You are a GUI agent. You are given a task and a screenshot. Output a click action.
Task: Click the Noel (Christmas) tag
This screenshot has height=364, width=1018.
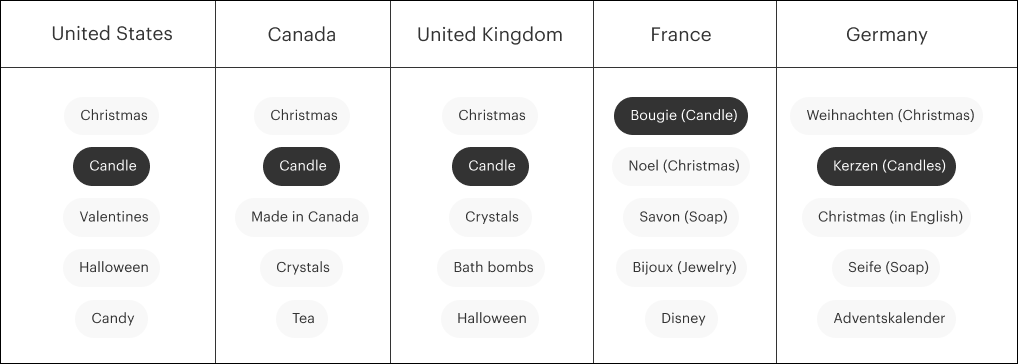coord(681,166)
